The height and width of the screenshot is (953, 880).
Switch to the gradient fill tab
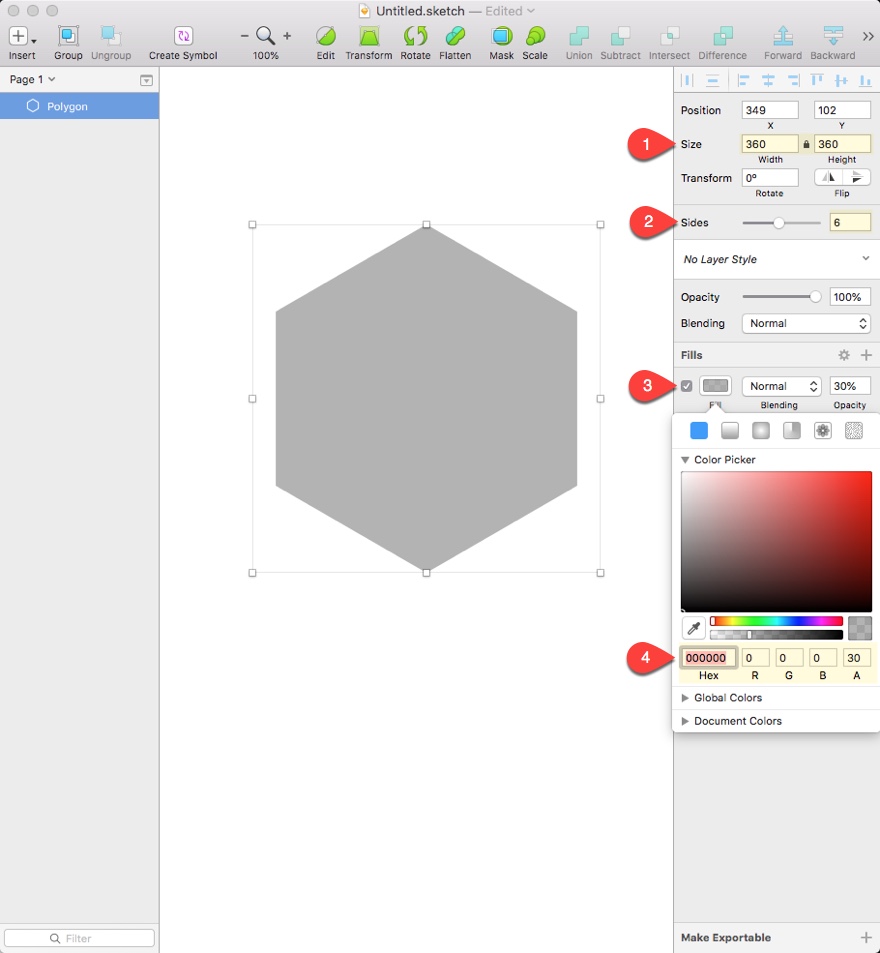729,430
